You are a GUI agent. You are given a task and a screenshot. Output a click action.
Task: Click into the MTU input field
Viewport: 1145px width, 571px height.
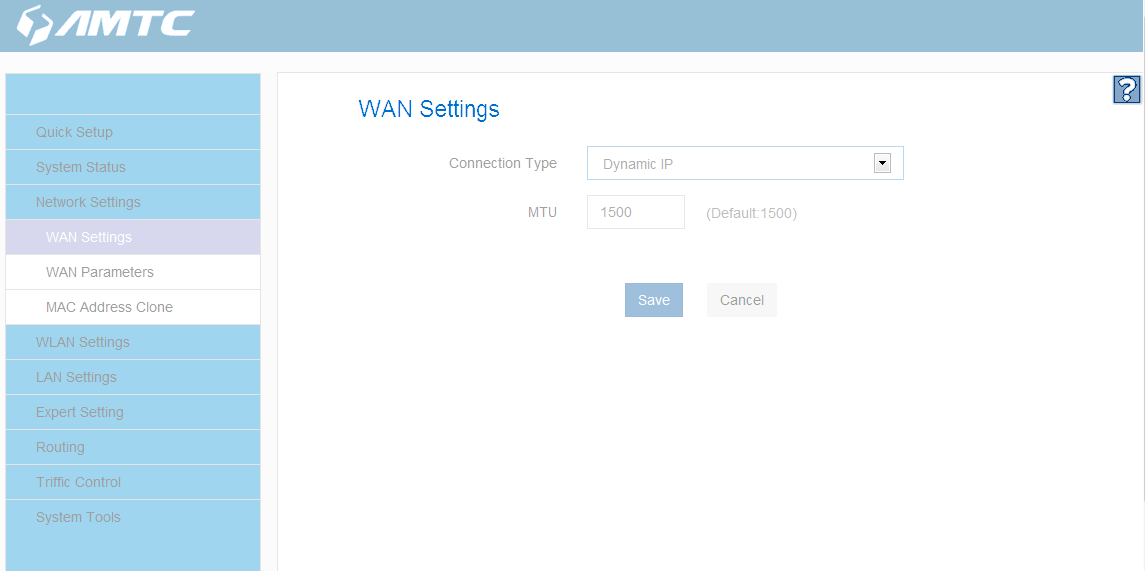pos(636,212)
